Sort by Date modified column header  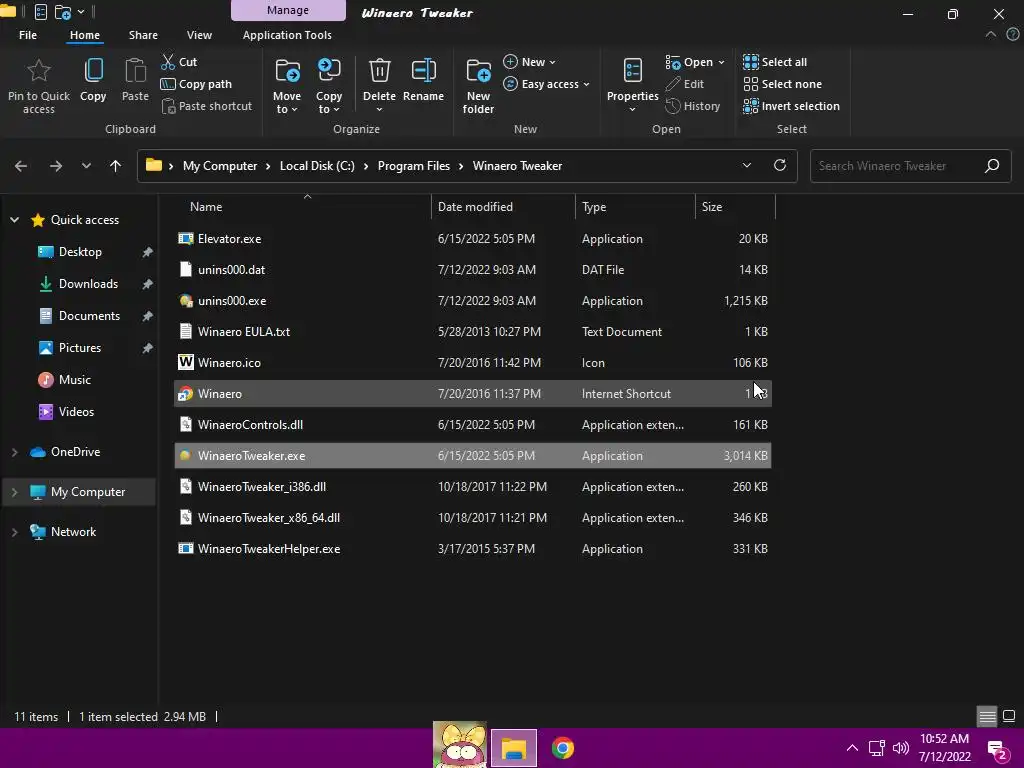503,206
